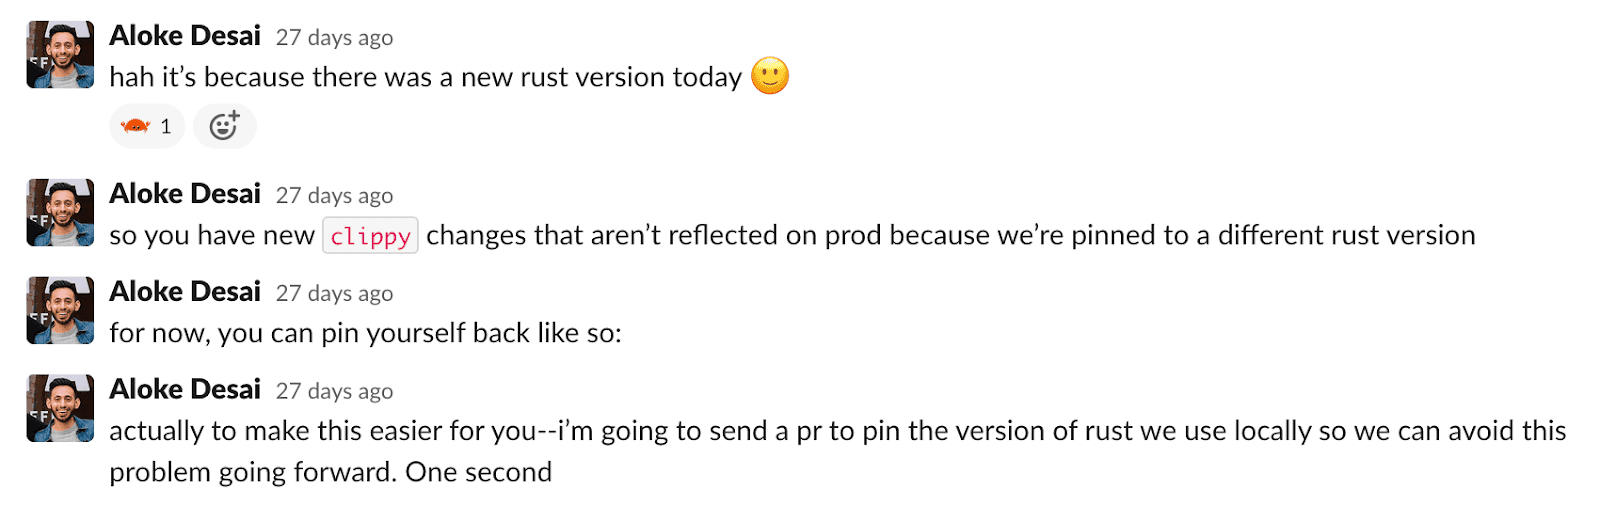Click the red 'clippy' inline code snippet

pyautogui.click(x=370, y=236)
